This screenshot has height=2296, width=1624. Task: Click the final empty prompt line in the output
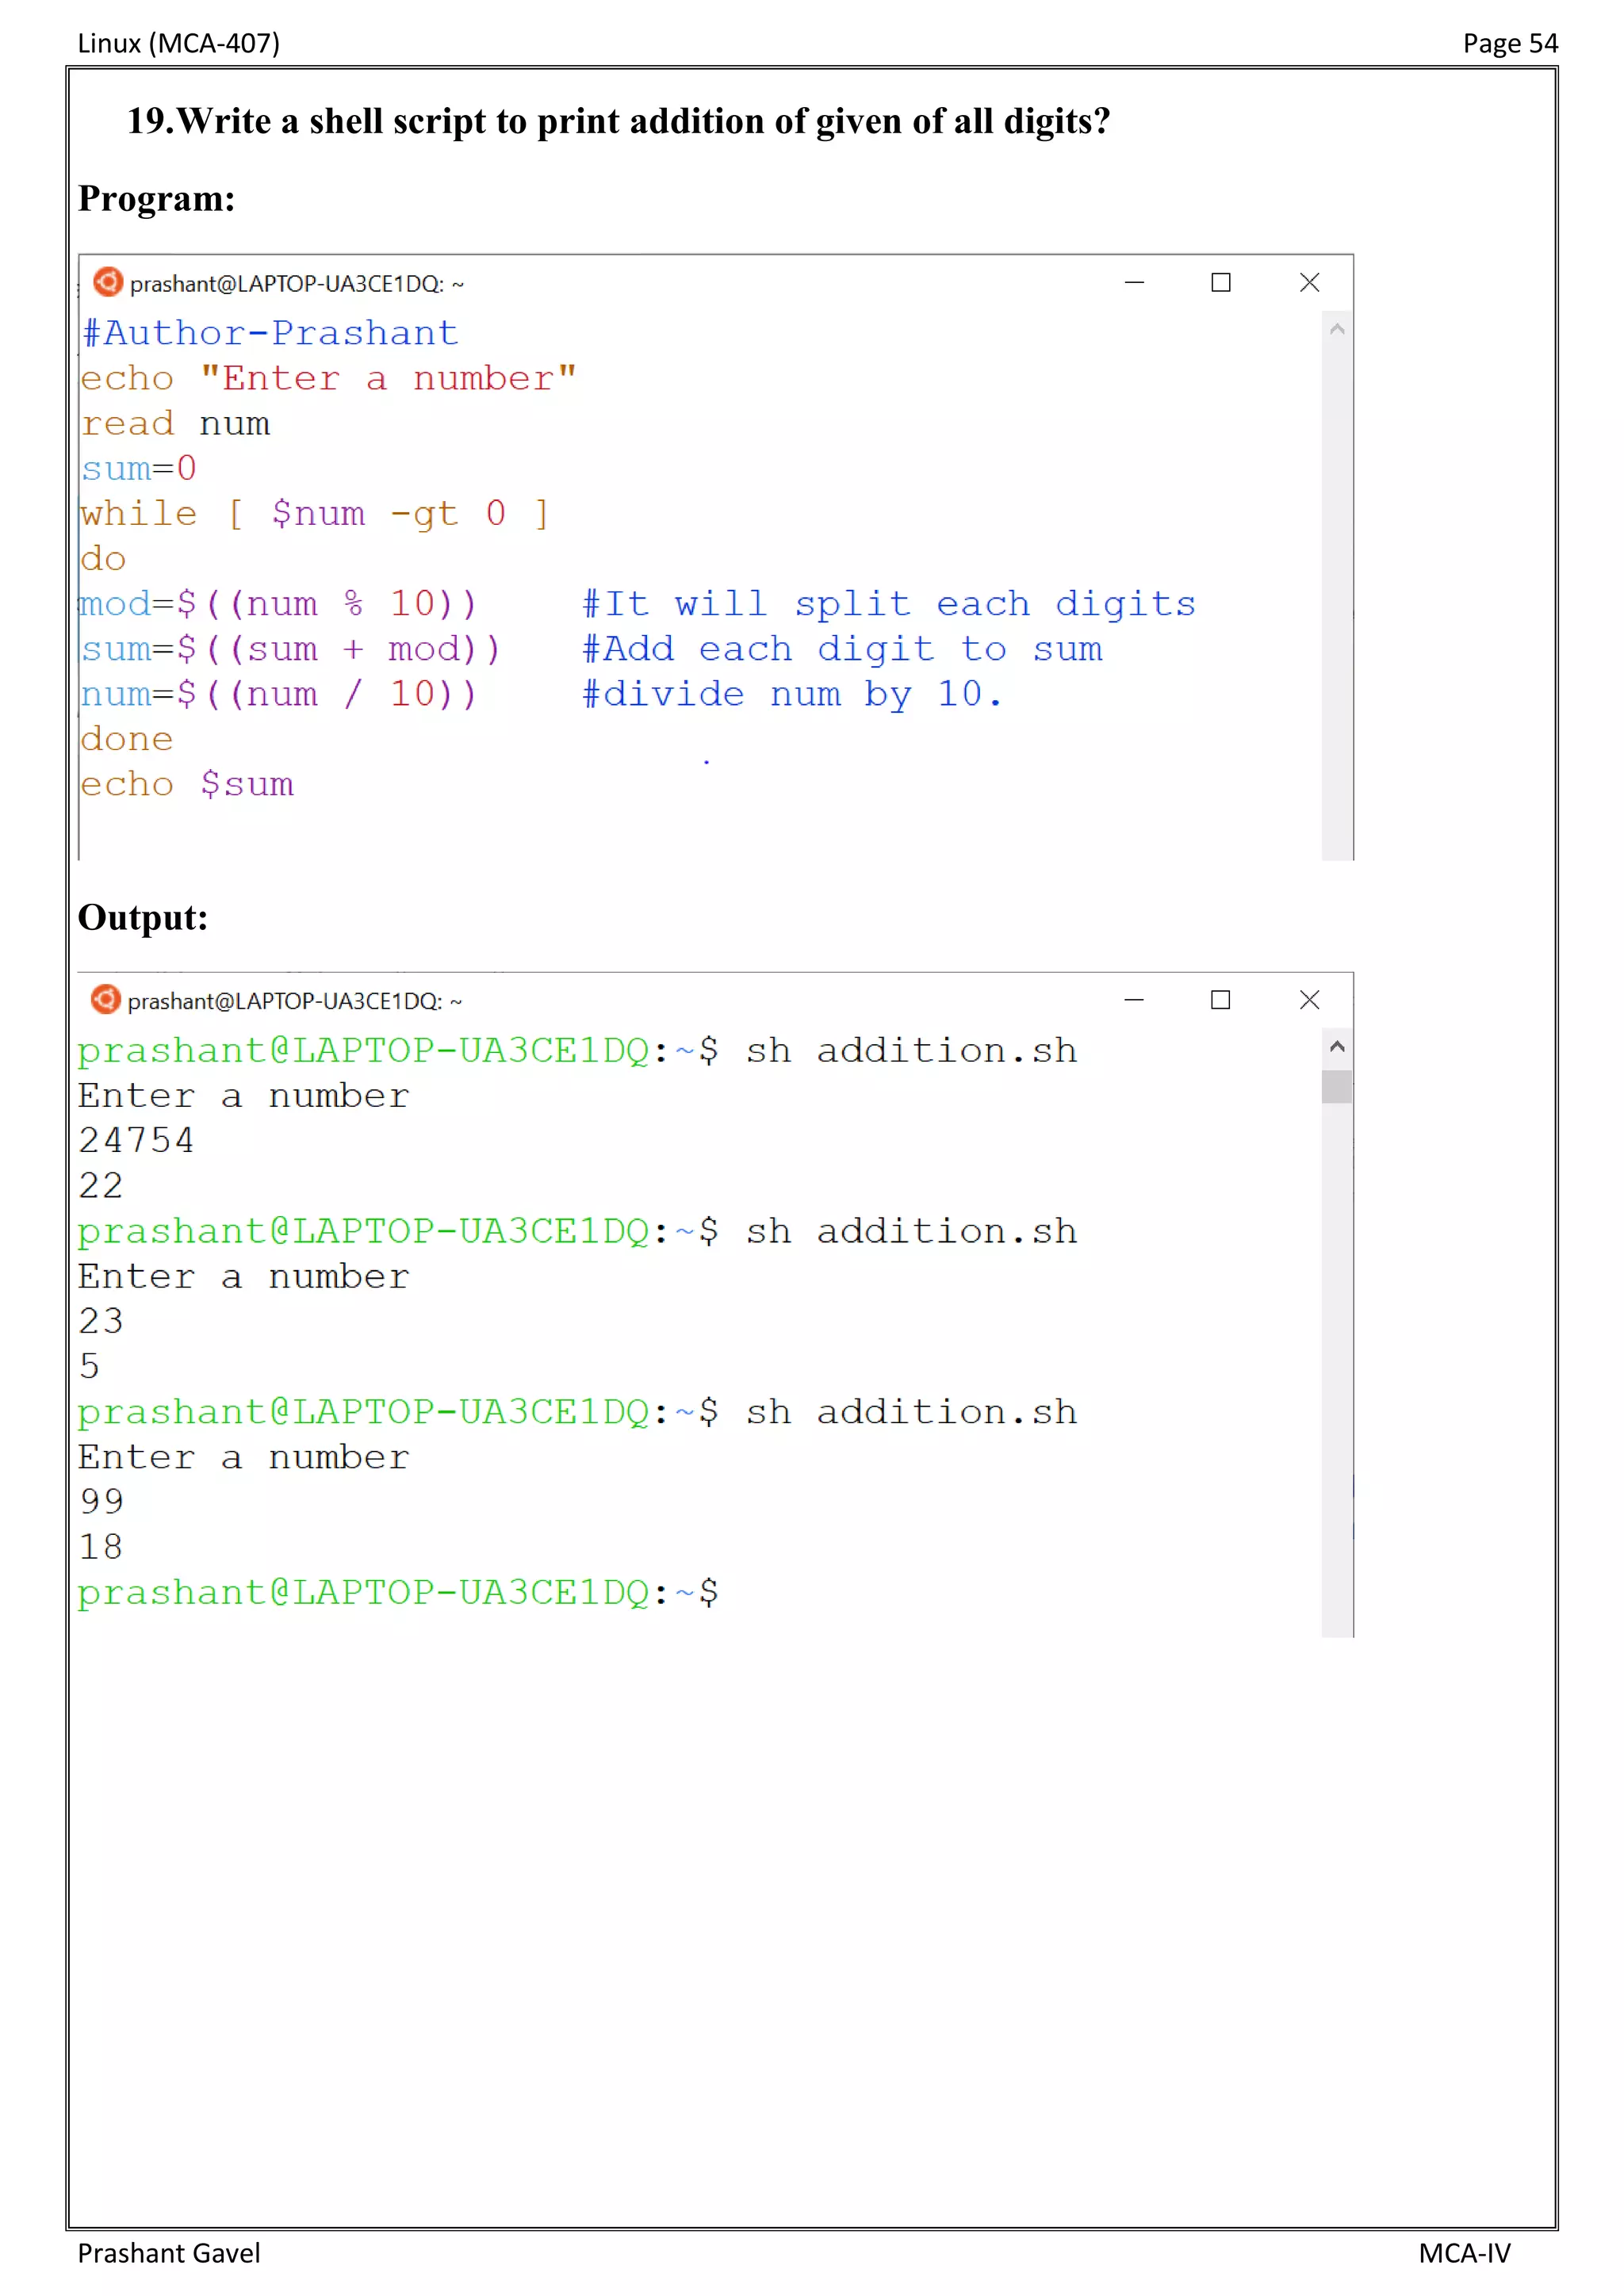[x=398, y=1593]
